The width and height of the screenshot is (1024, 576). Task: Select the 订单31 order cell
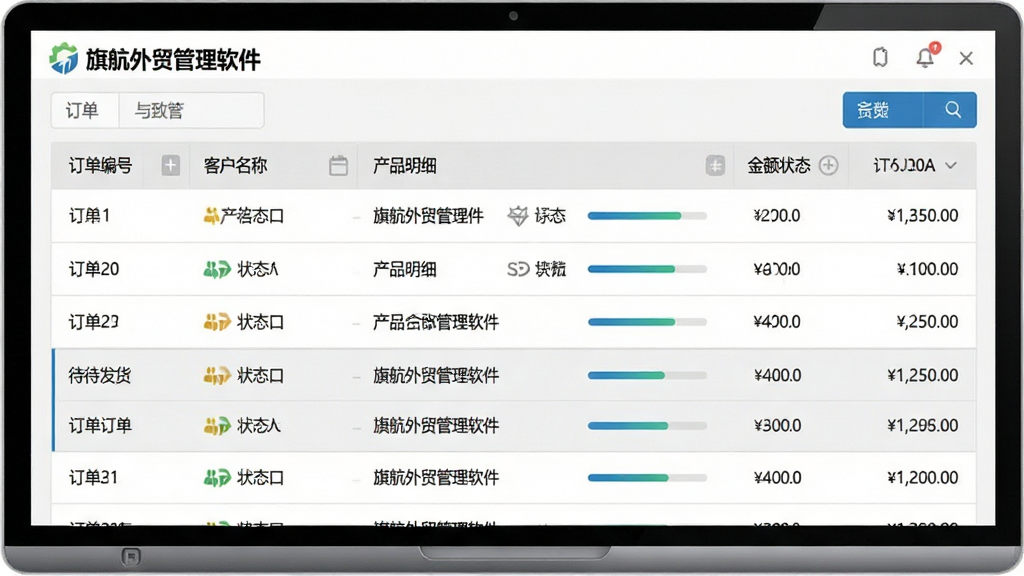point(94,478)
